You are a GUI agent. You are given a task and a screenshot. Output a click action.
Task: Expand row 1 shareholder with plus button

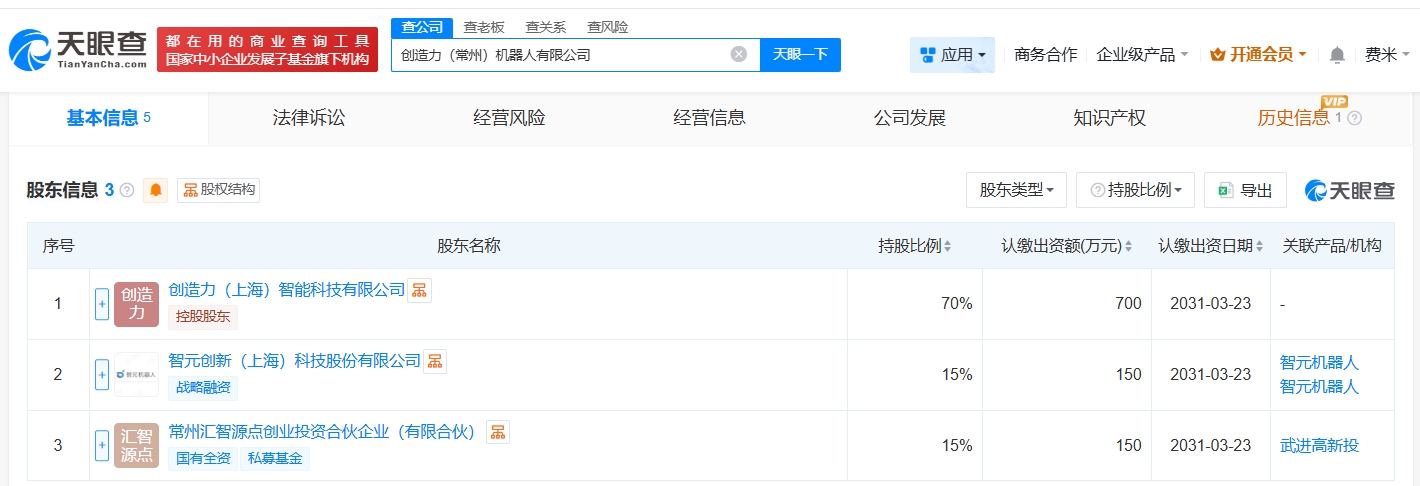tap(102, 304)
